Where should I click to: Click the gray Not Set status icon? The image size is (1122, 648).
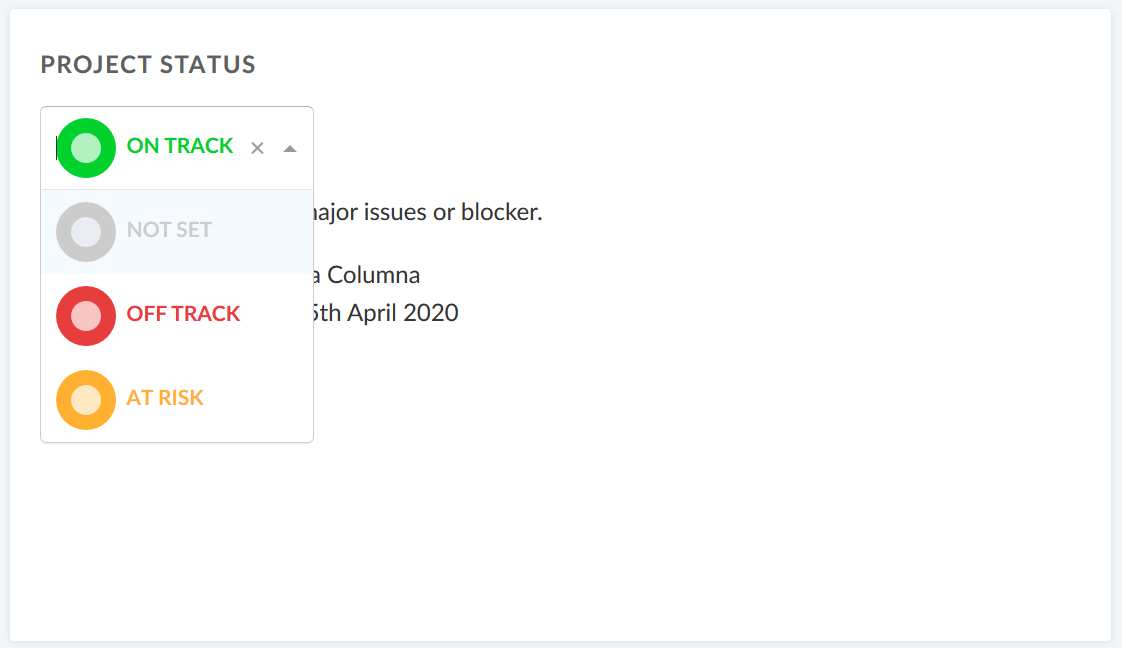(x=86, y=231)
